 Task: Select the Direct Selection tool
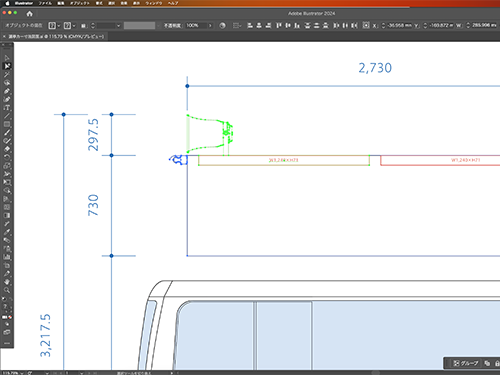(x=7, y=66)
